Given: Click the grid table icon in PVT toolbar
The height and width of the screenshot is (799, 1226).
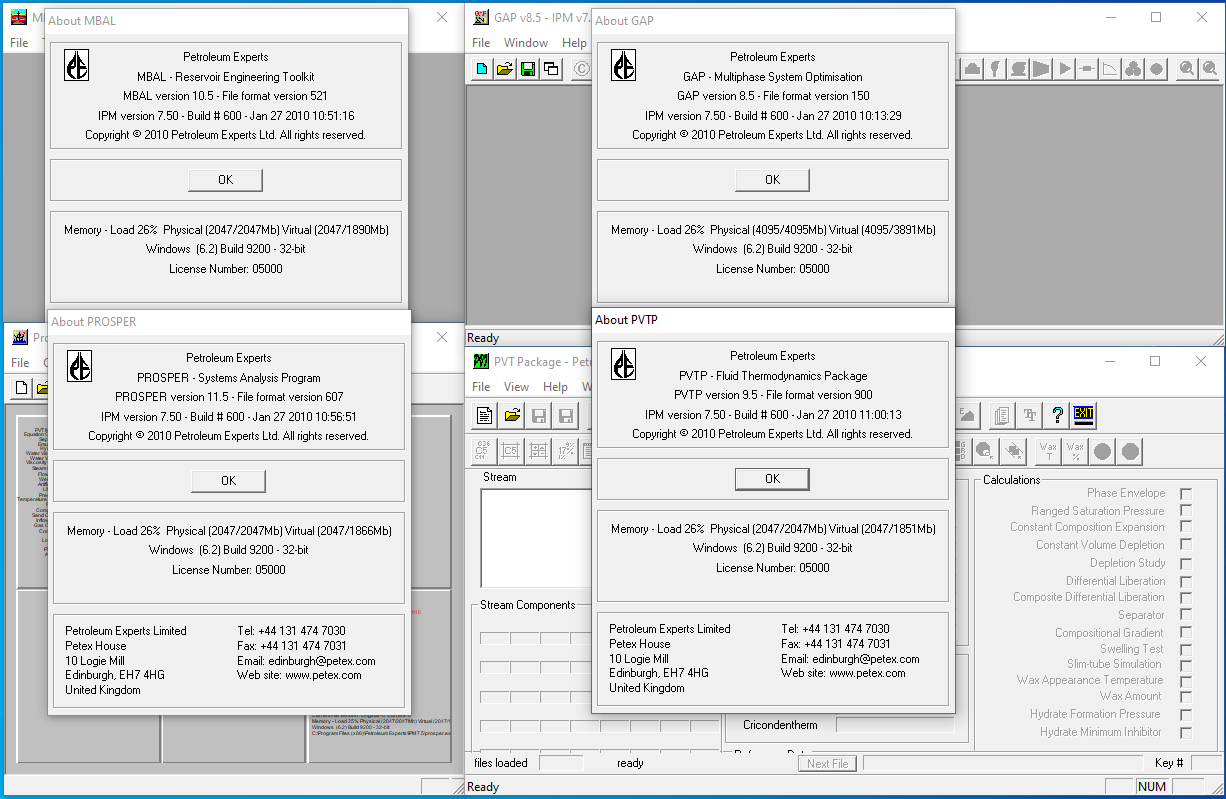Looking at the screenshot, I should pyautogui.click(x=538, y=450).
